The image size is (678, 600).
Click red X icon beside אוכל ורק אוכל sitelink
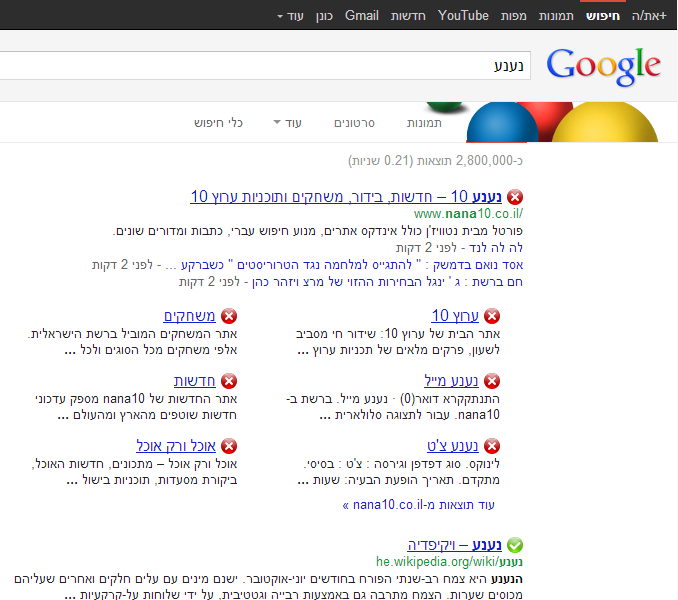pos(229,446)
